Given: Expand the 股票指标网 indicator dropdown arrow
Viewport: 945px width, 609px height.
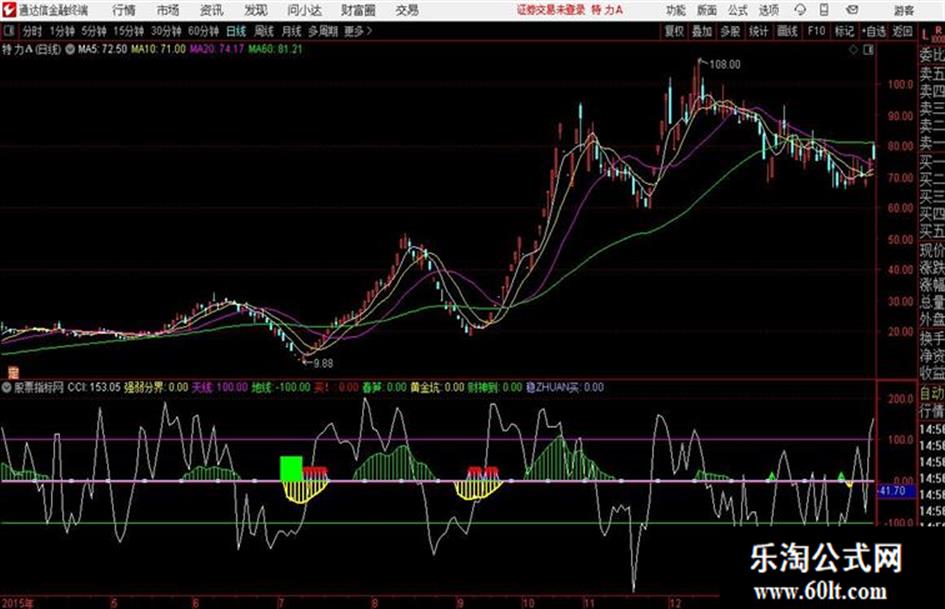Looking at the screenshot, I should [x=7, y=388].
